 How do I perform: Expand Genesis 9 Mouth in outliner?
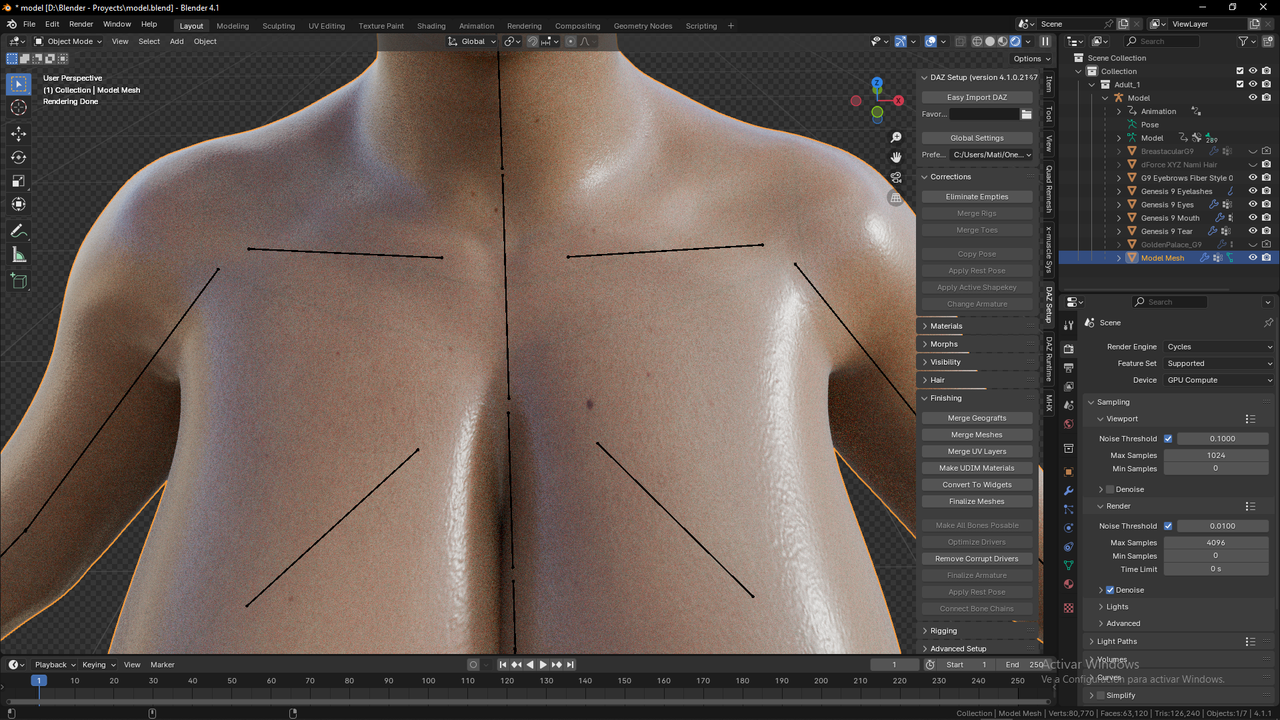click(x=1119, y=218)
